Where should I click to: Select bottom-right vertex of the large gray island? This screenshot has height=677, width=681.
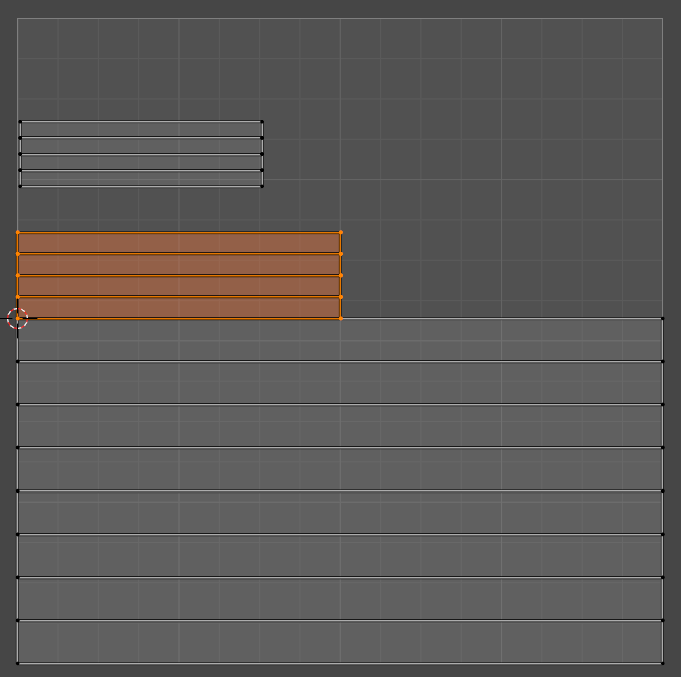[663, 663]
